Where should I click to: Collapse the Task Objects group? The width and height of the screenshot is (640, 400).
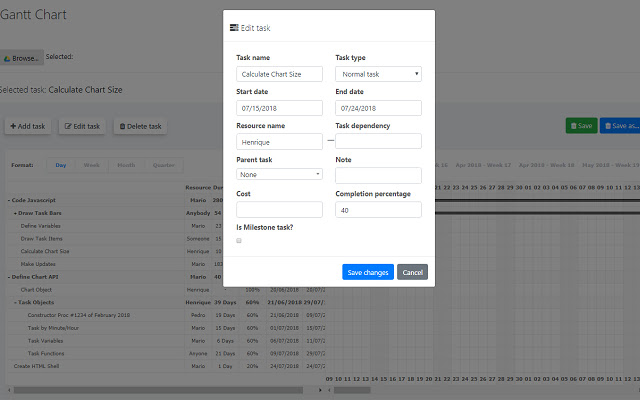point(16,302)
